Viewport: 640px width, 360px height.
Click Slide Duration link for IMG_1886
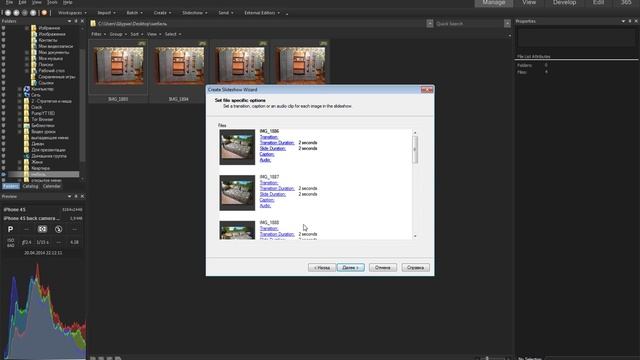[x=273, y=149]
